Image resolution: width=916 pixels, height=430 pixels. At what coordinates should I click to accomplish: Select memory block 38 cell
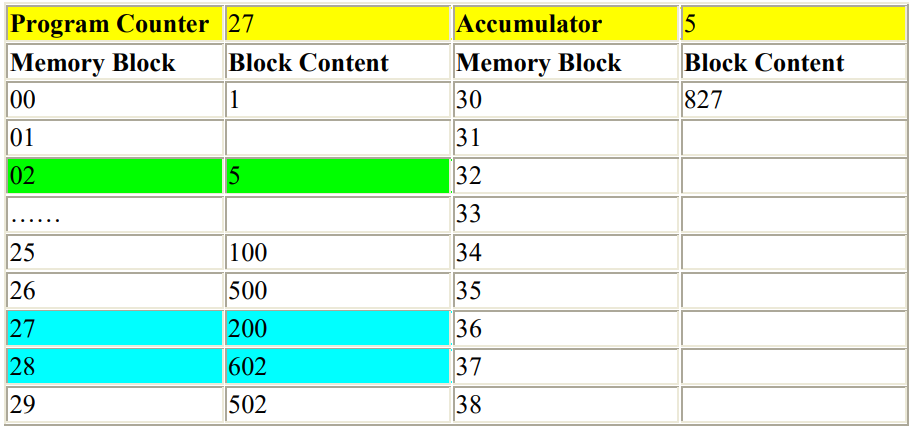[566, 404]
